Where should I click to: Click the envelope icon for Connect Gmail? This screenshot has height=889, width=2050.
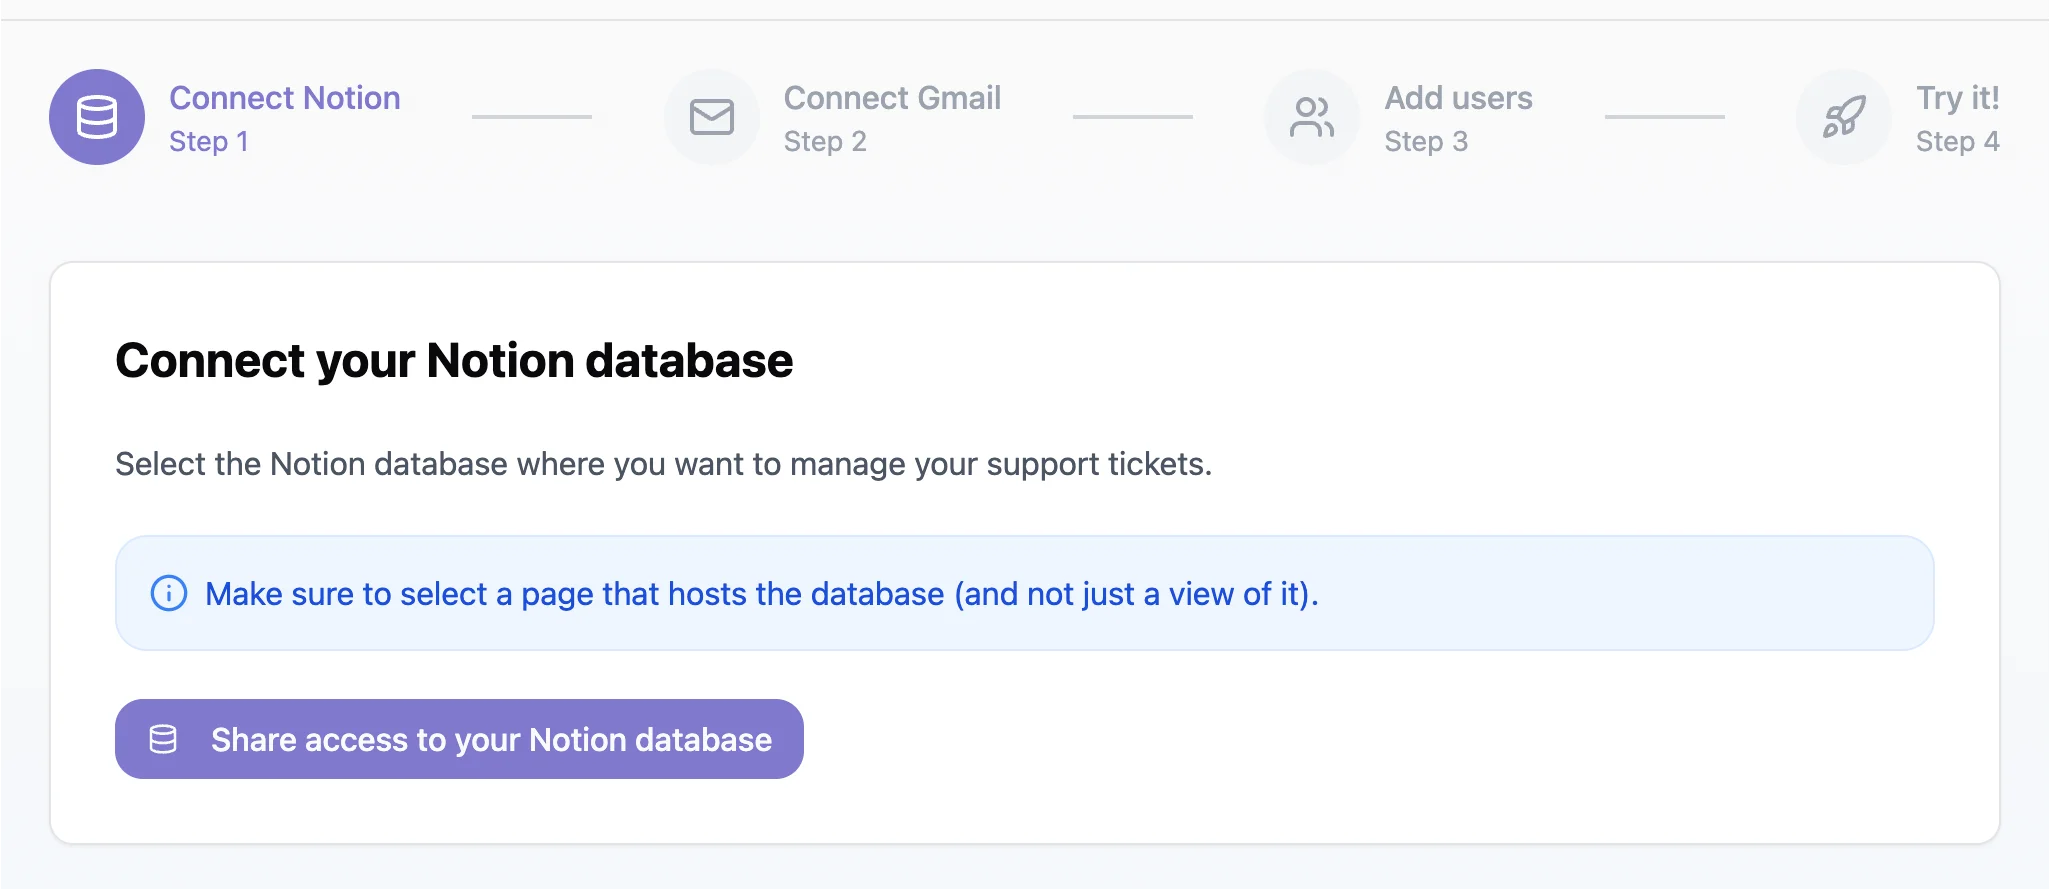[x=712, y=117]
